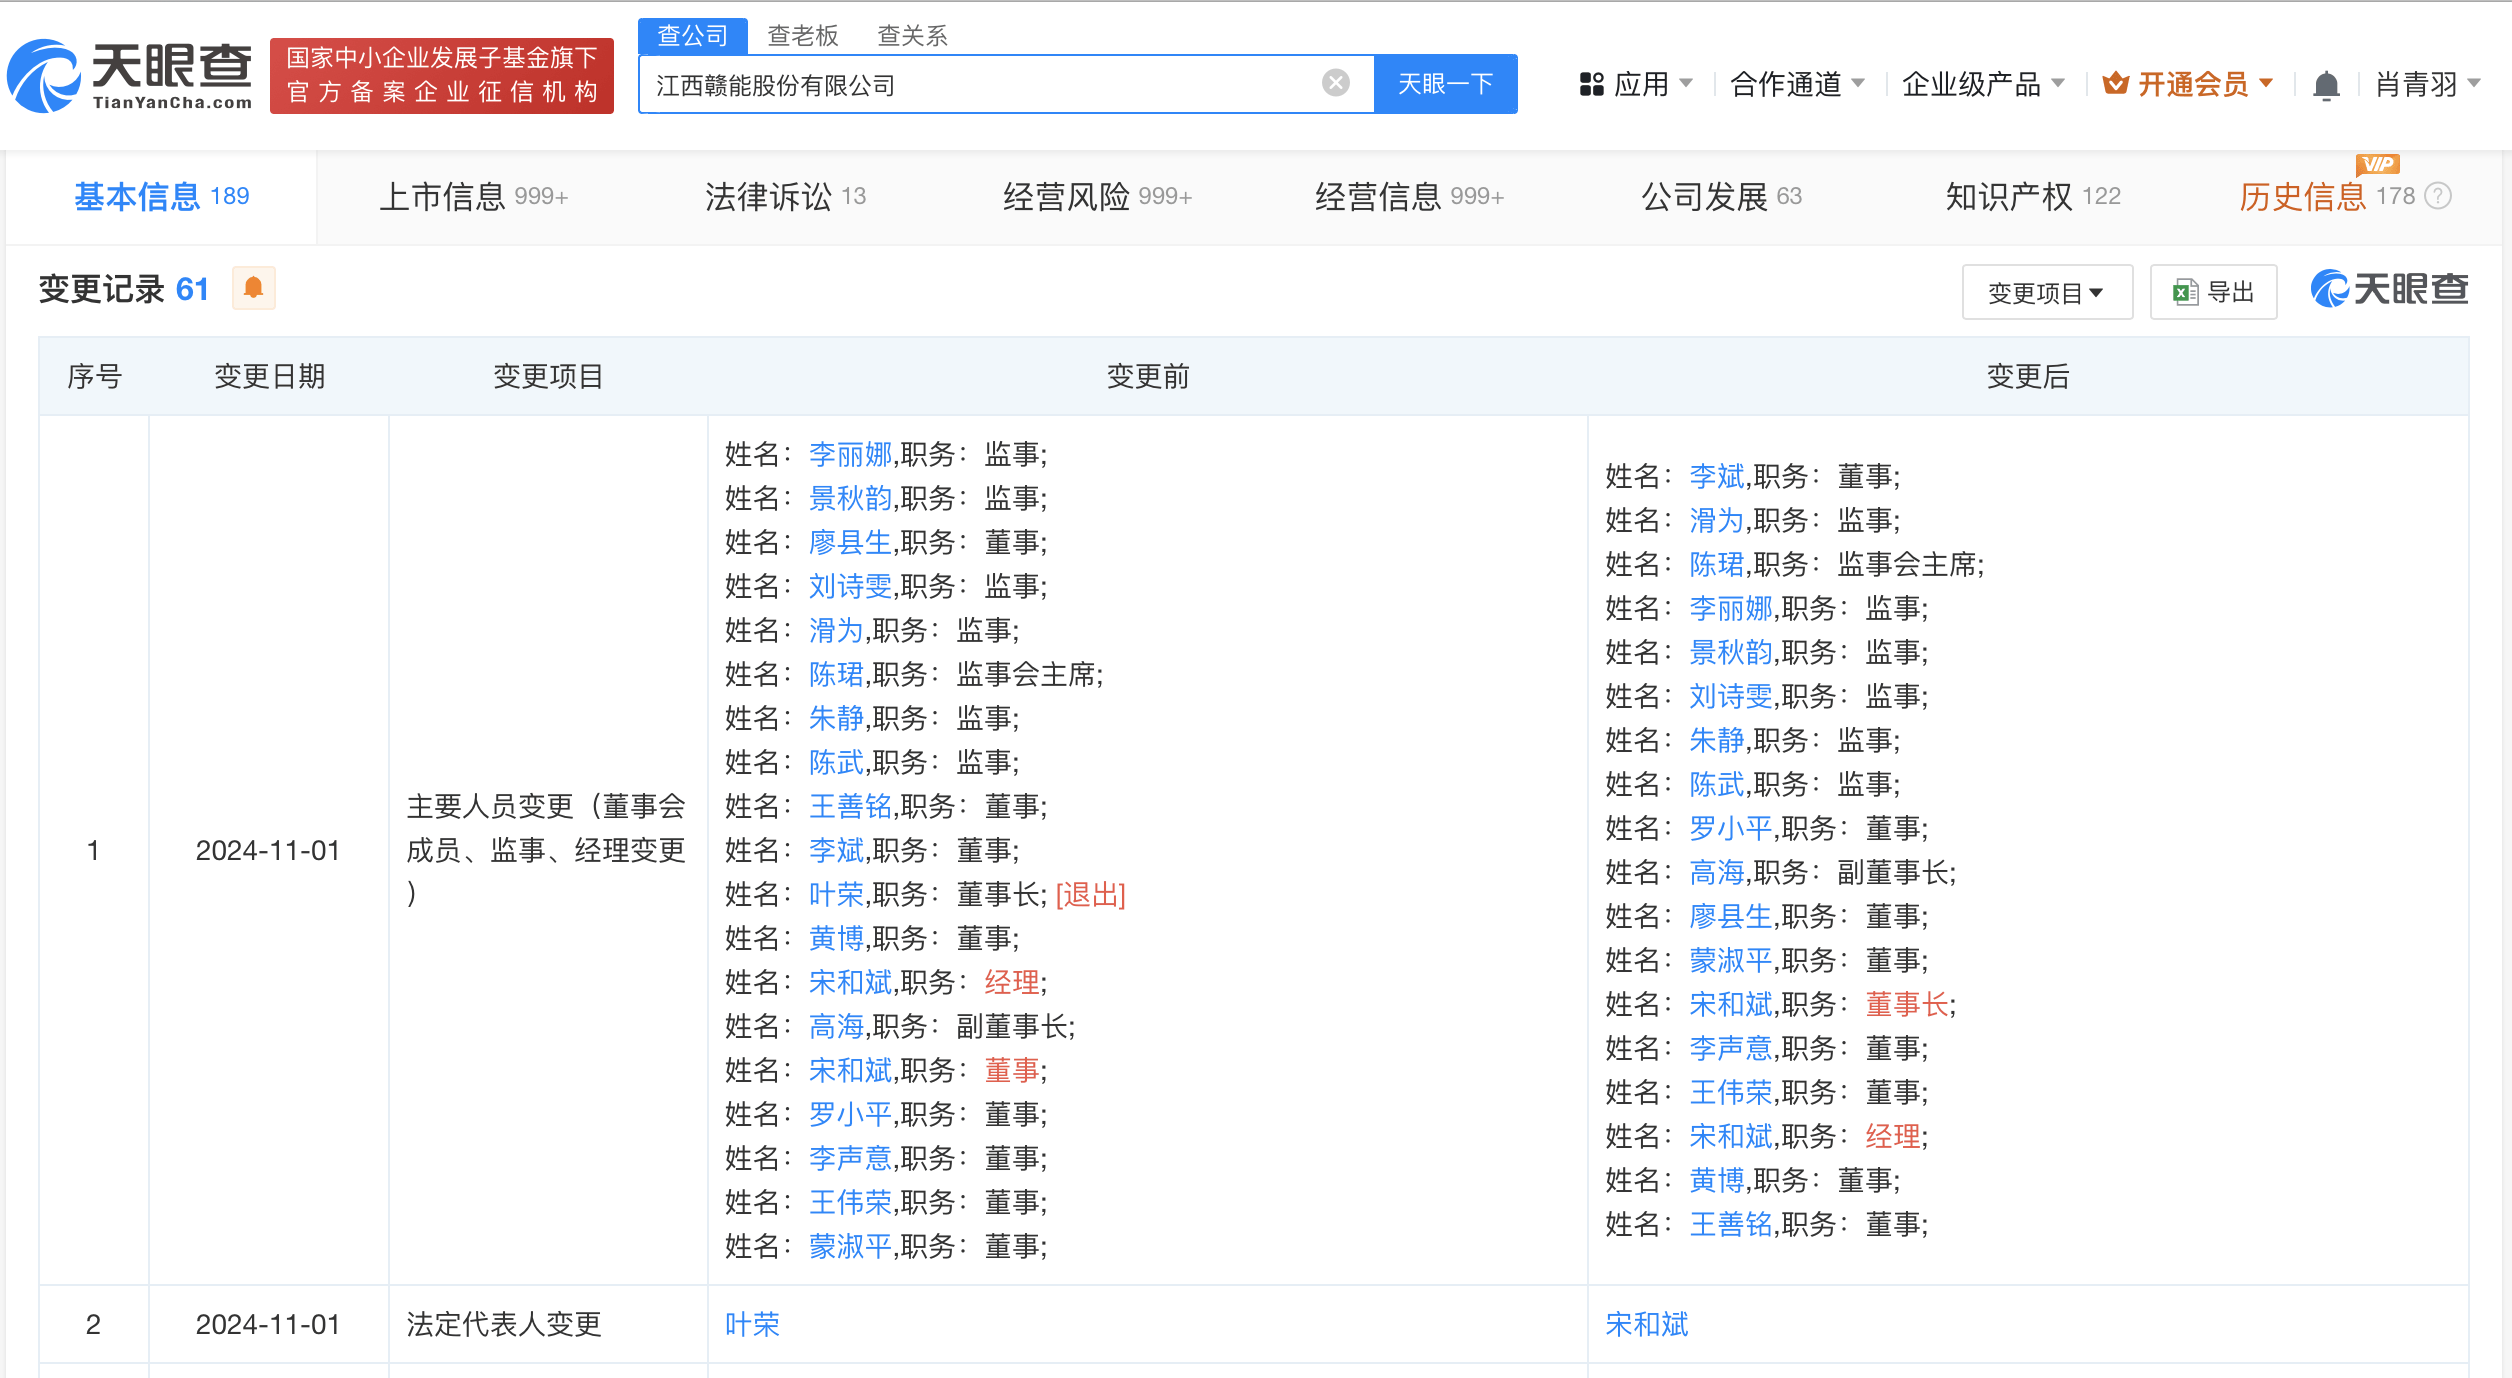Open 陈珺 监事会主席 link in 变更后 column
This screenshot has width=2512, height=1378.
[x=1717, y=564]
